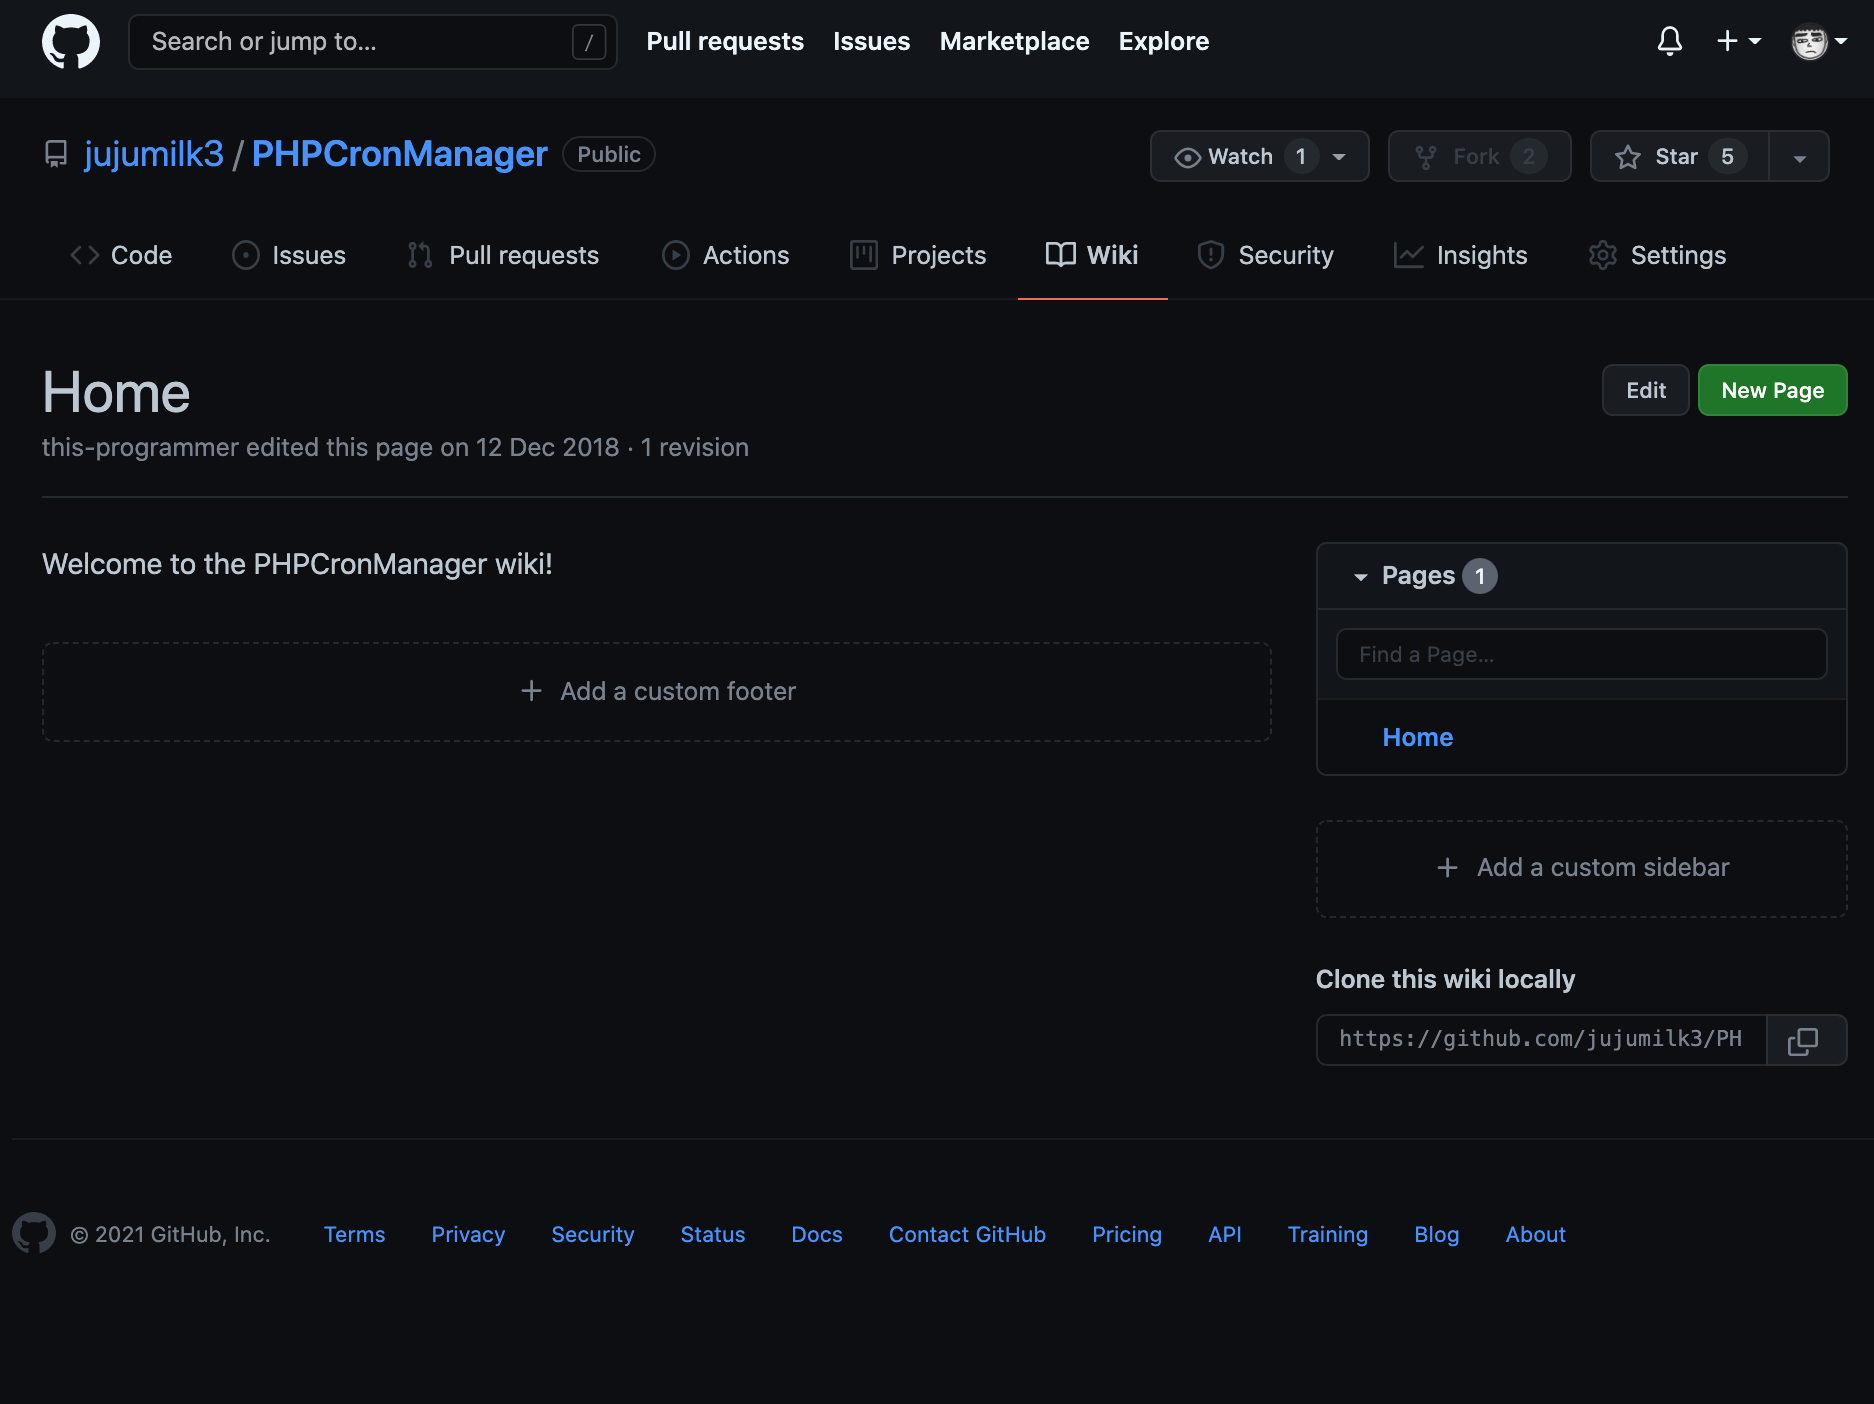This screenshot has width=1874, height=1404.
Task: Edit the Home wiki page
Action: click(x=1646, y=390)
